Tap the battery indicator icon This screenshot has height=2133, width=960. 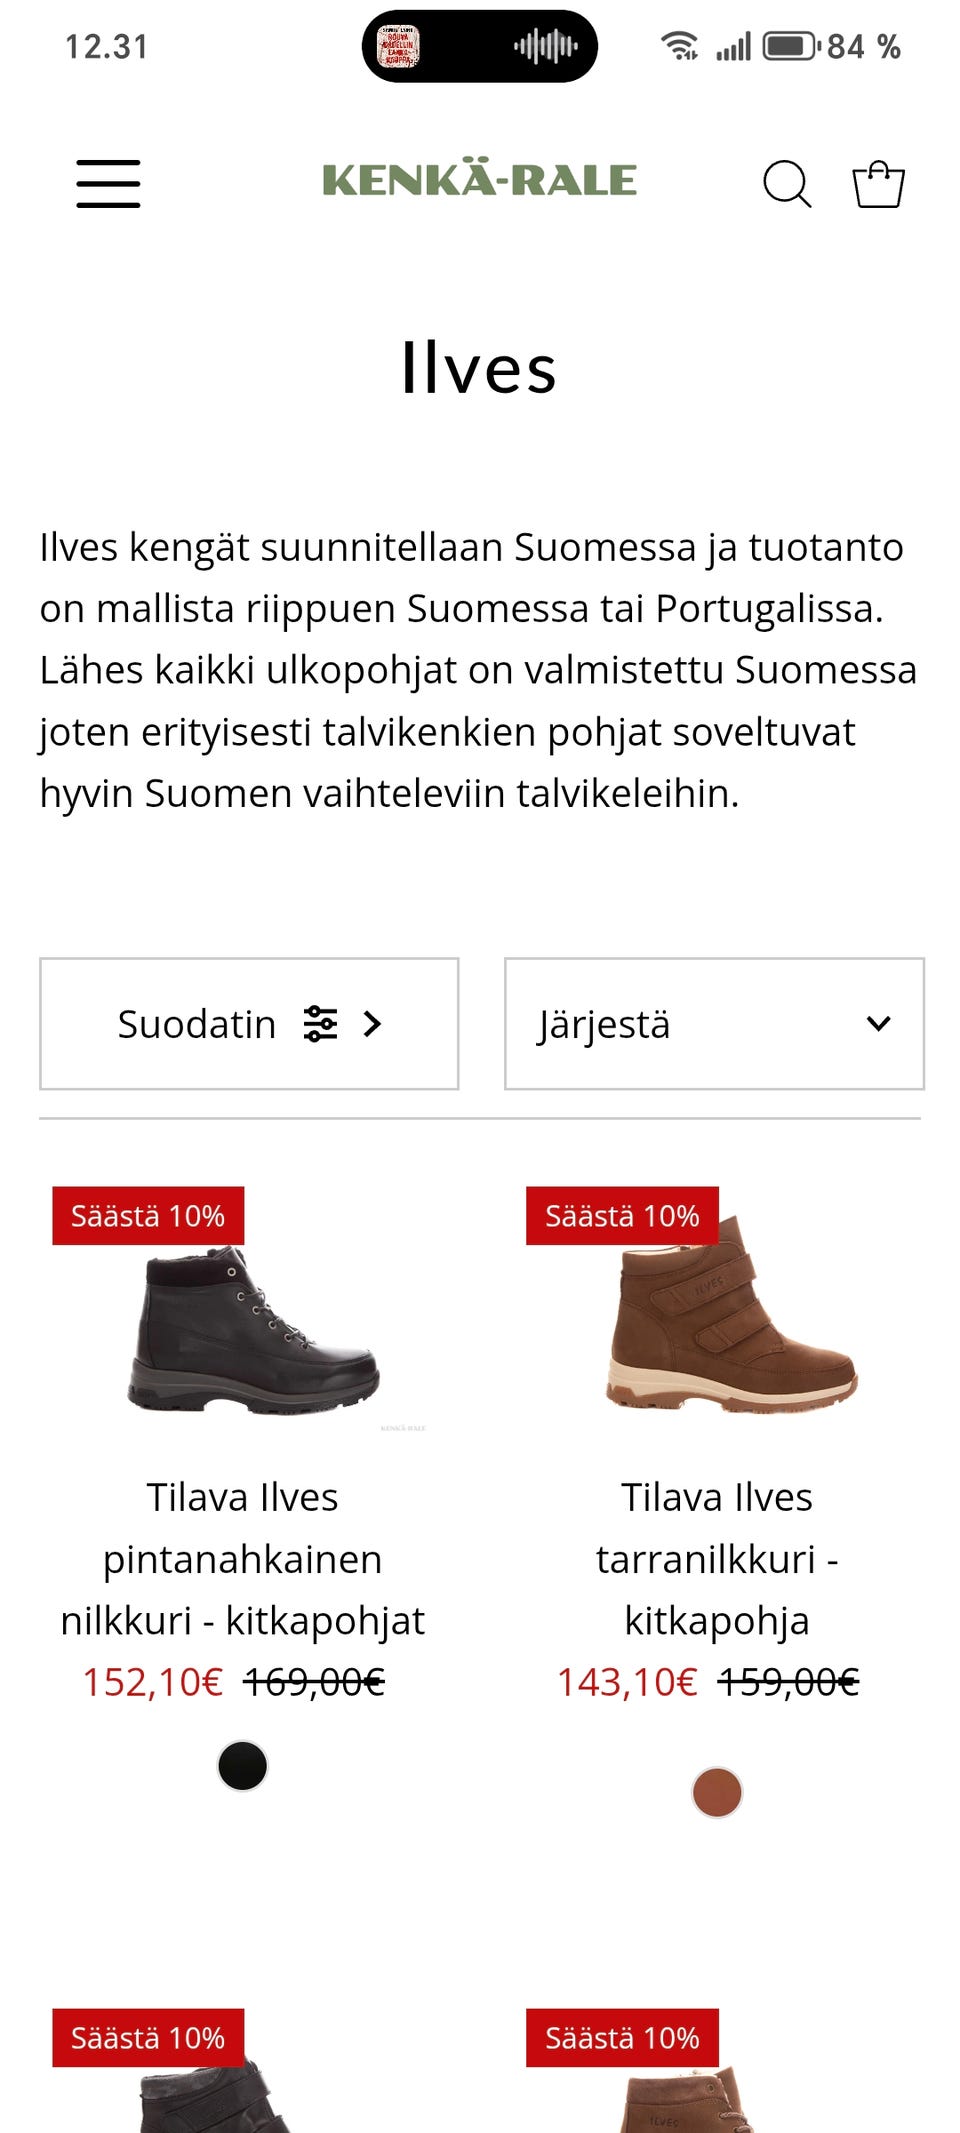pyautogui.click(x=788, y=44)
